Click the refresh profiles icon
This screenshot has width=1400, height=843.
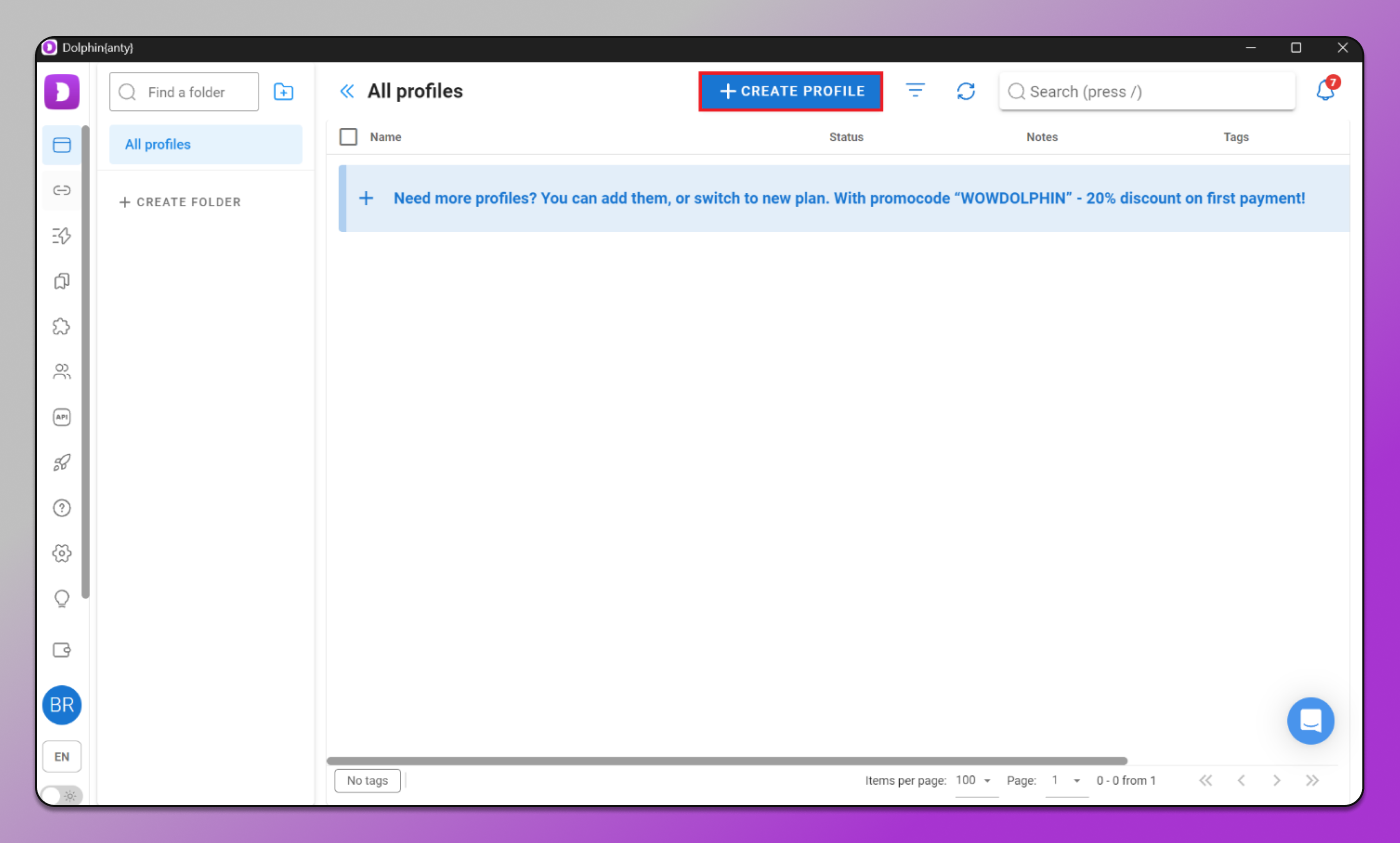coord(966,91)
